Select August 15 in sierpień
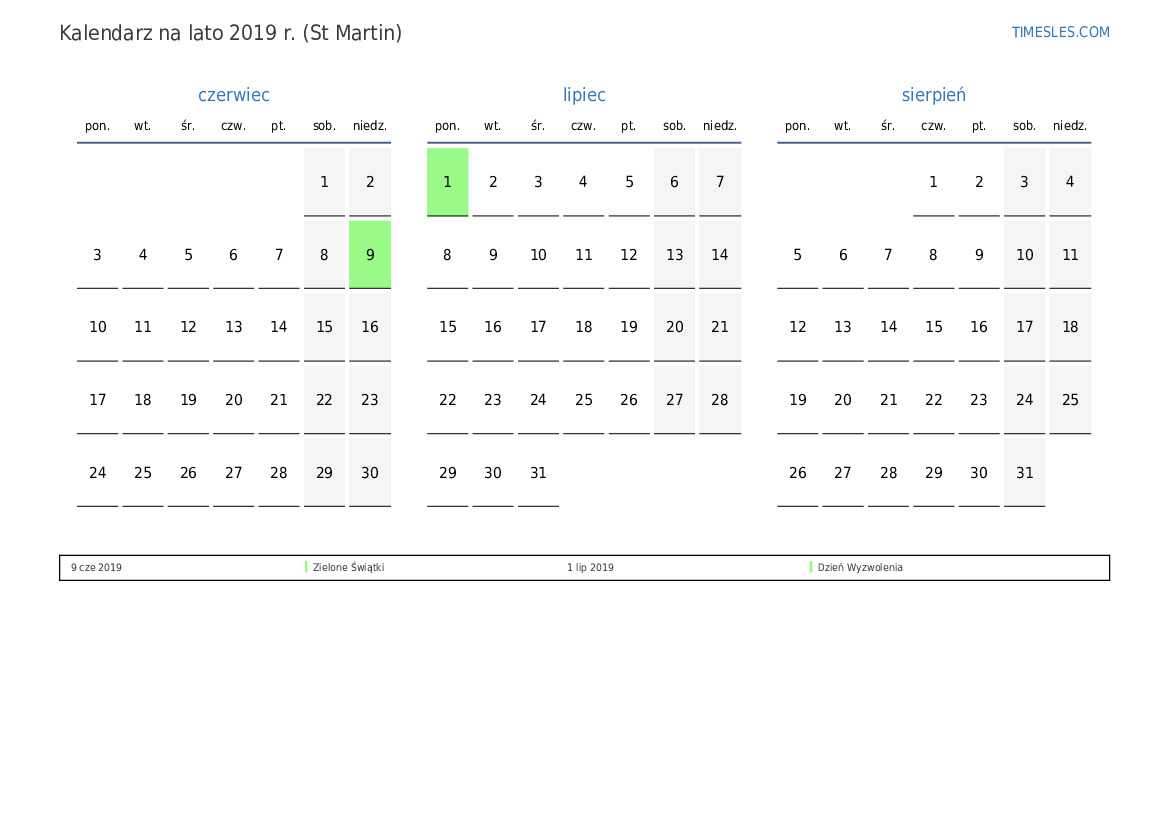1169x827 pixels. tap(933, 327)
